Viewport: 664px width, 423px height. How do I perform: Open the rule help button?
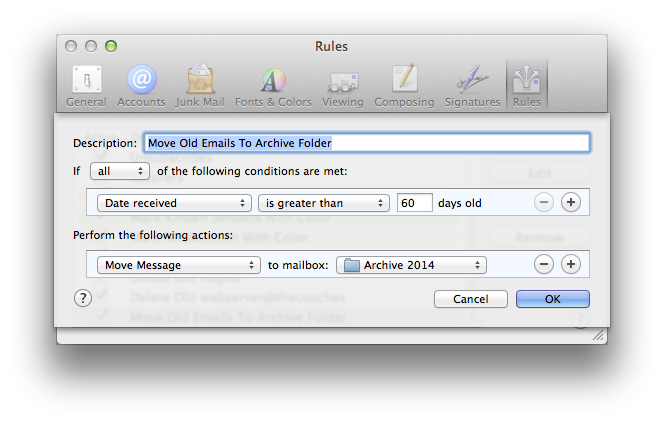[x=83, y=298]
